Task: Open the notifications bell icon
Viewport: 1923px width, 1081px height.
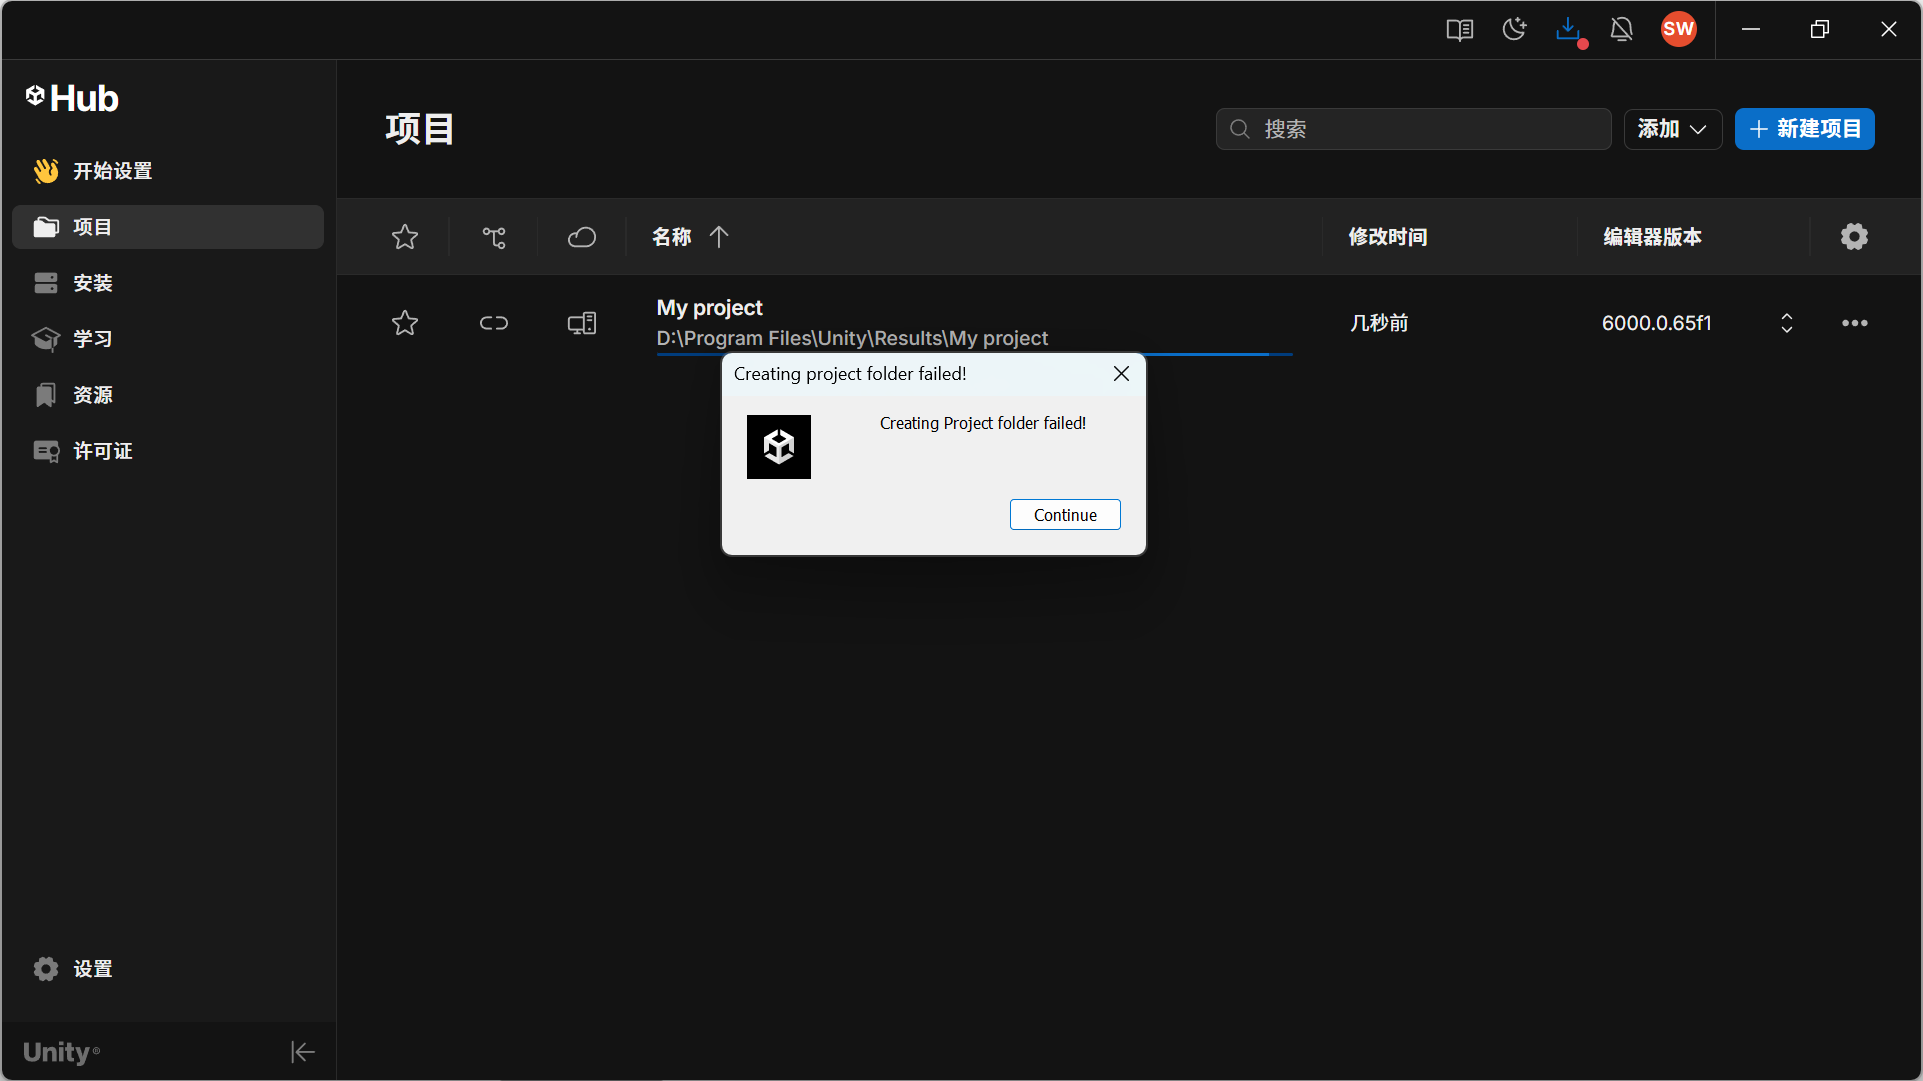Action: (1622, 30)
